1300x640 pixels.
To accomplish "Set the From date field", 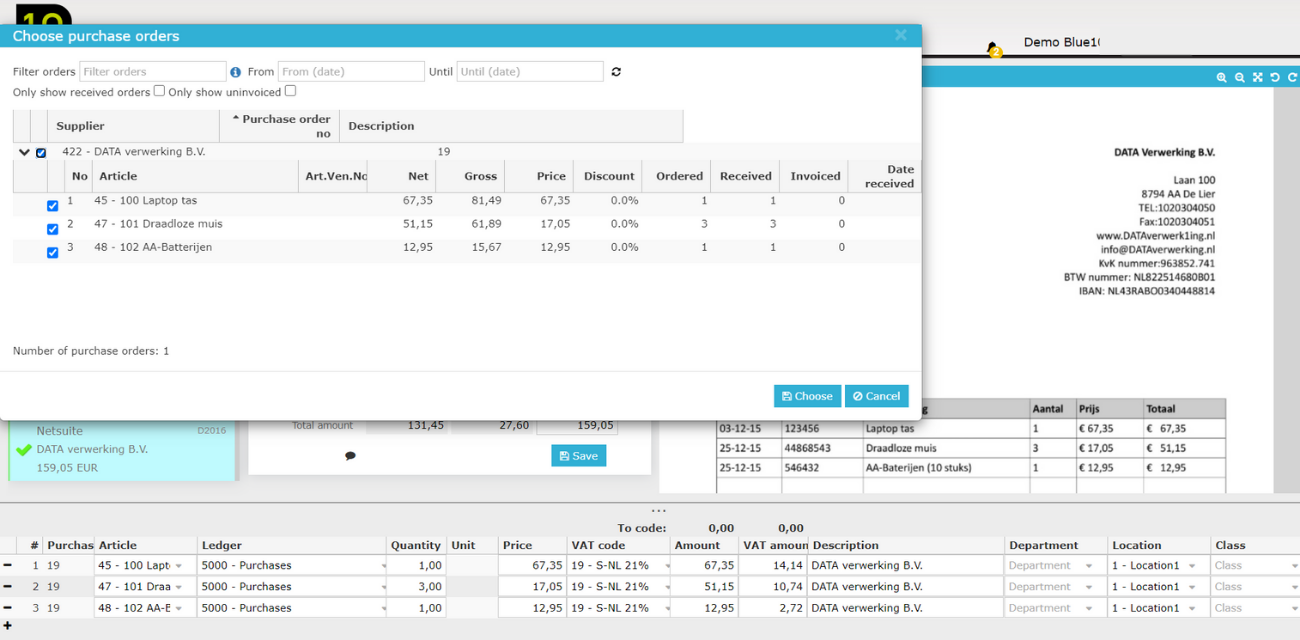I will (351, 72).
